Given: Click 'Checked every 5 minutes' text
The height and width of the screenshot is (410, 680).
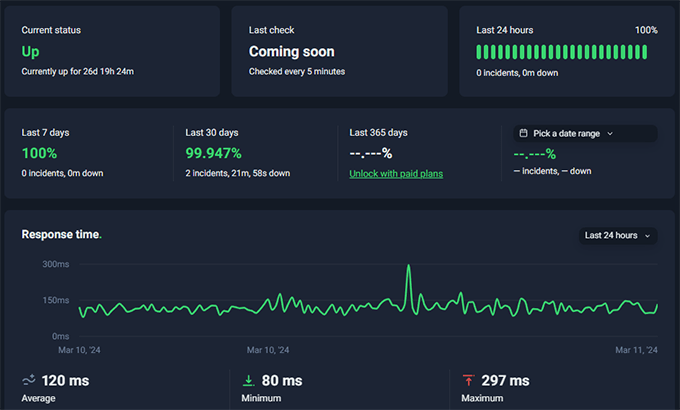Looking at the screenshot, I should 297,71.
